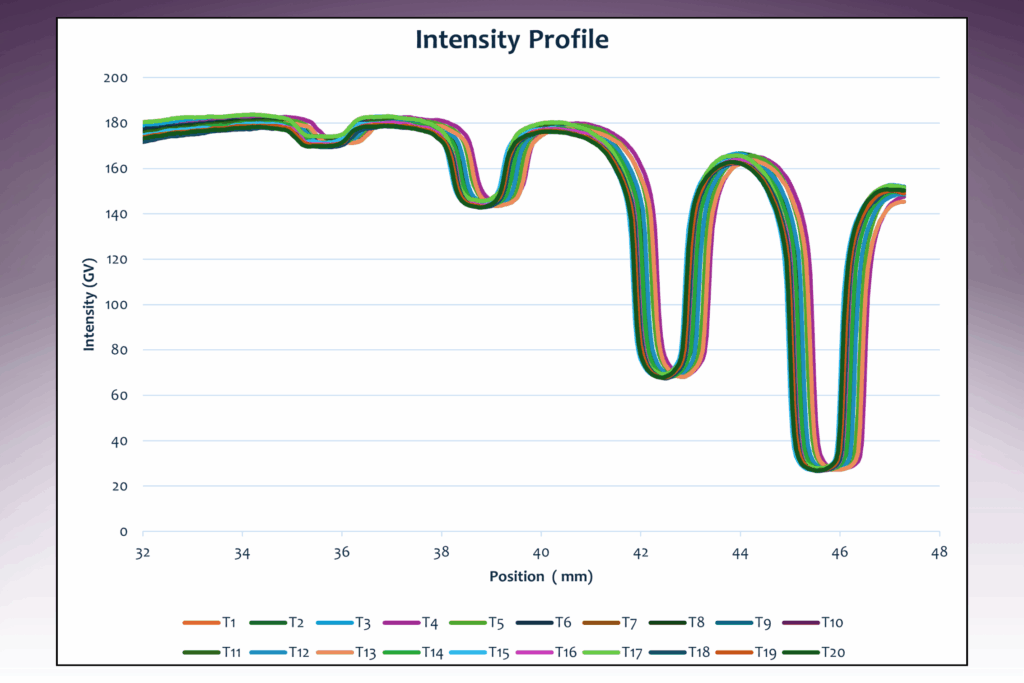Click the 32 label on horizontal axis

coord(143,552)
